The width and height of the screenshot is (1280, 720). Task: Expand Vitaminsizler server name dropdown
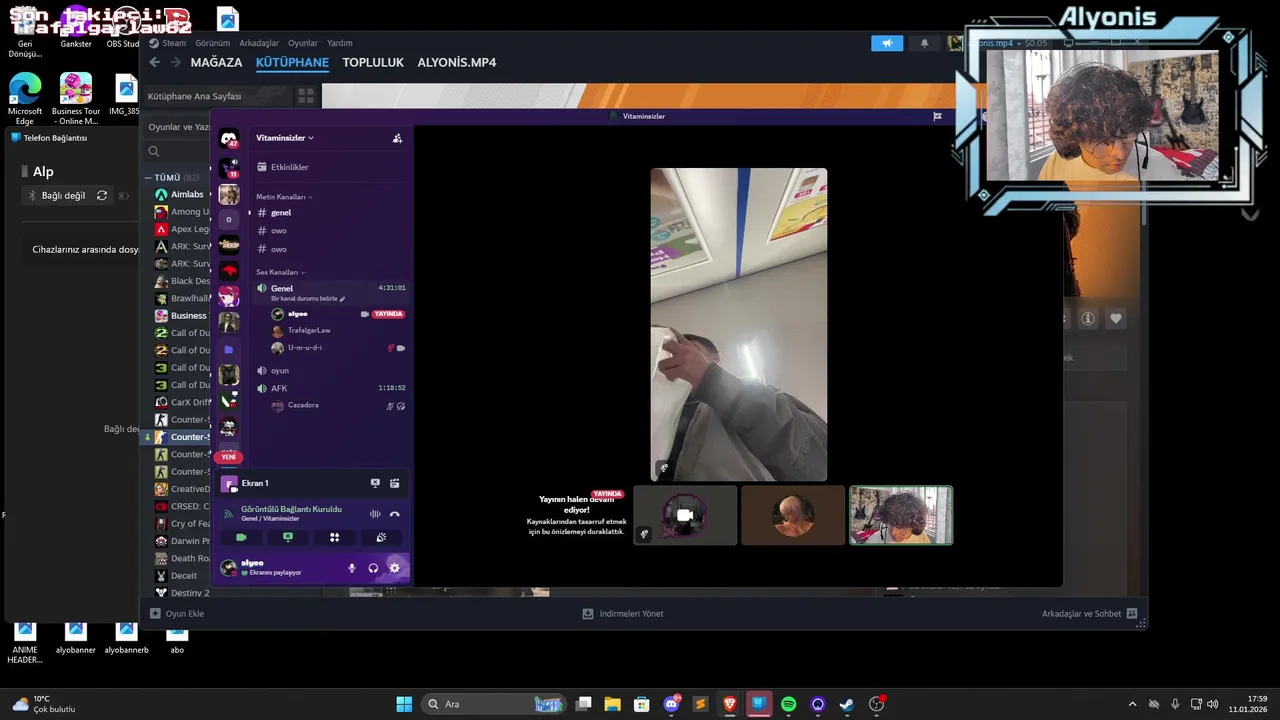285,138
